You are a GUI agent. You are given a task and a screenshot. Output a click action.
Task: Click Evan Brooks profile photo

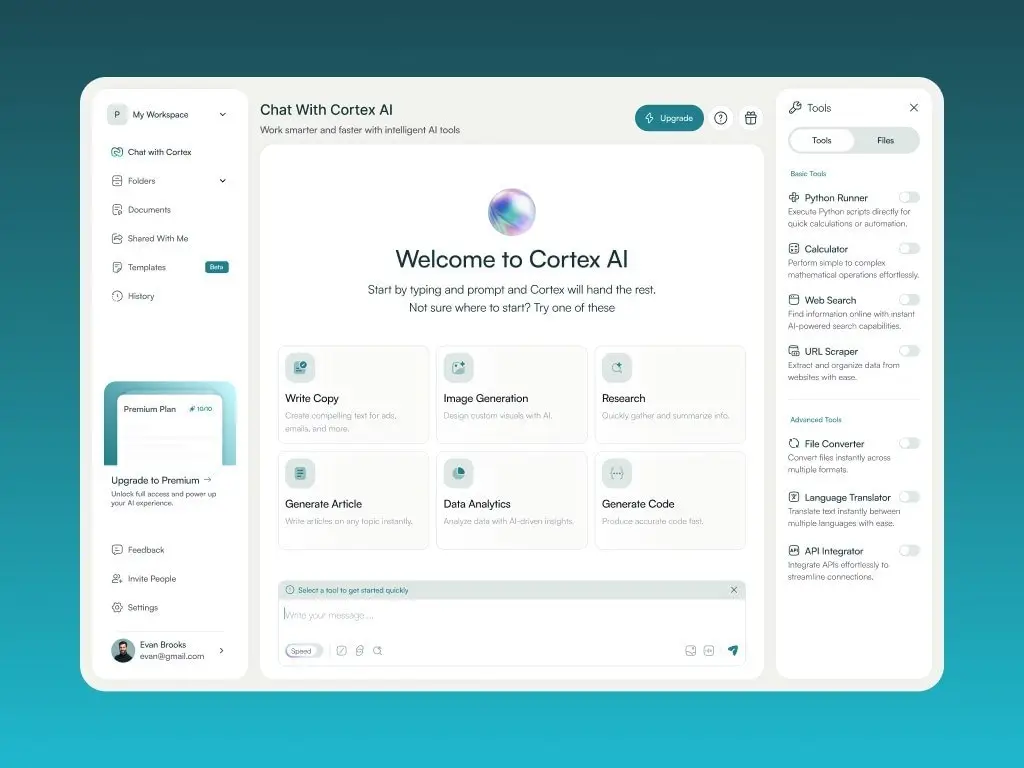pos(123,650)
